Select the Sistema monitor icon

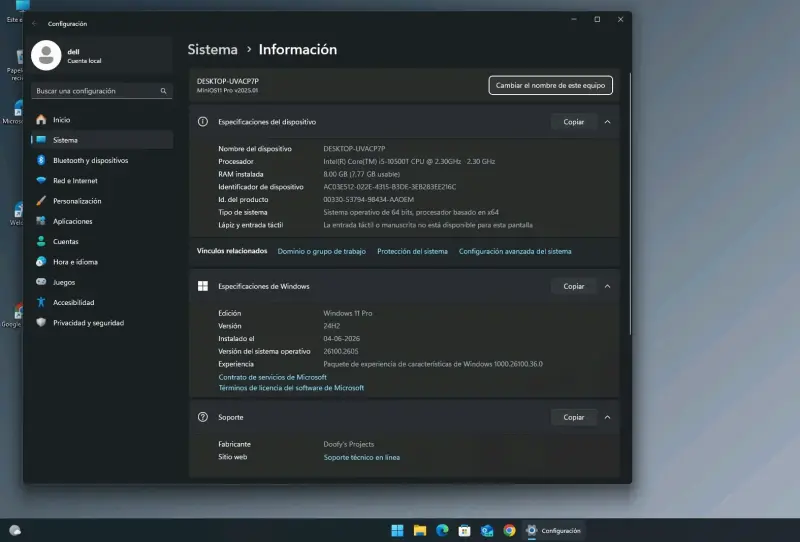pyautogui.click(x=41, y=140)
